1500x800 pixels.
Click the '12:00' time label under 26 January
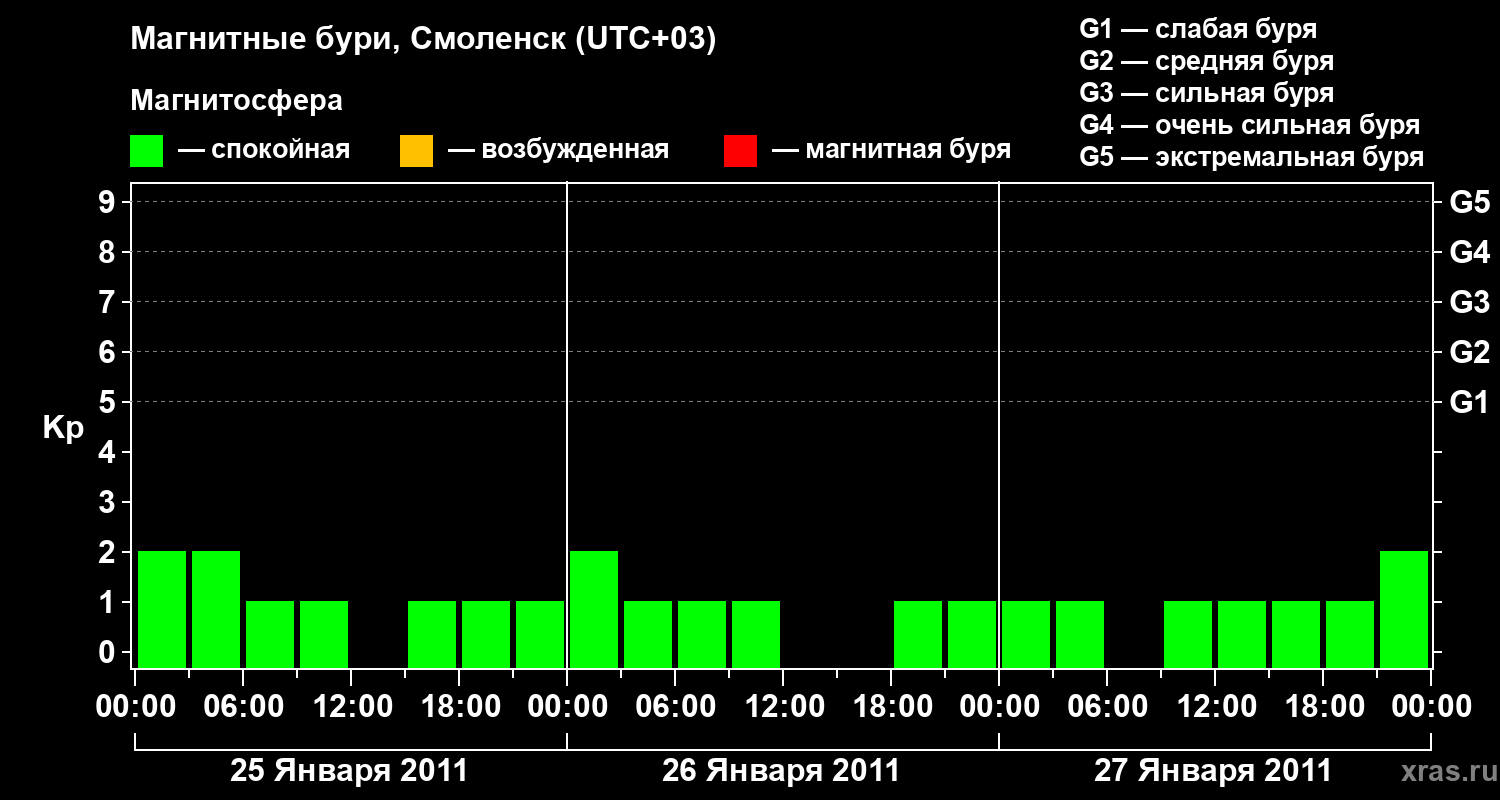click(784, 707)
